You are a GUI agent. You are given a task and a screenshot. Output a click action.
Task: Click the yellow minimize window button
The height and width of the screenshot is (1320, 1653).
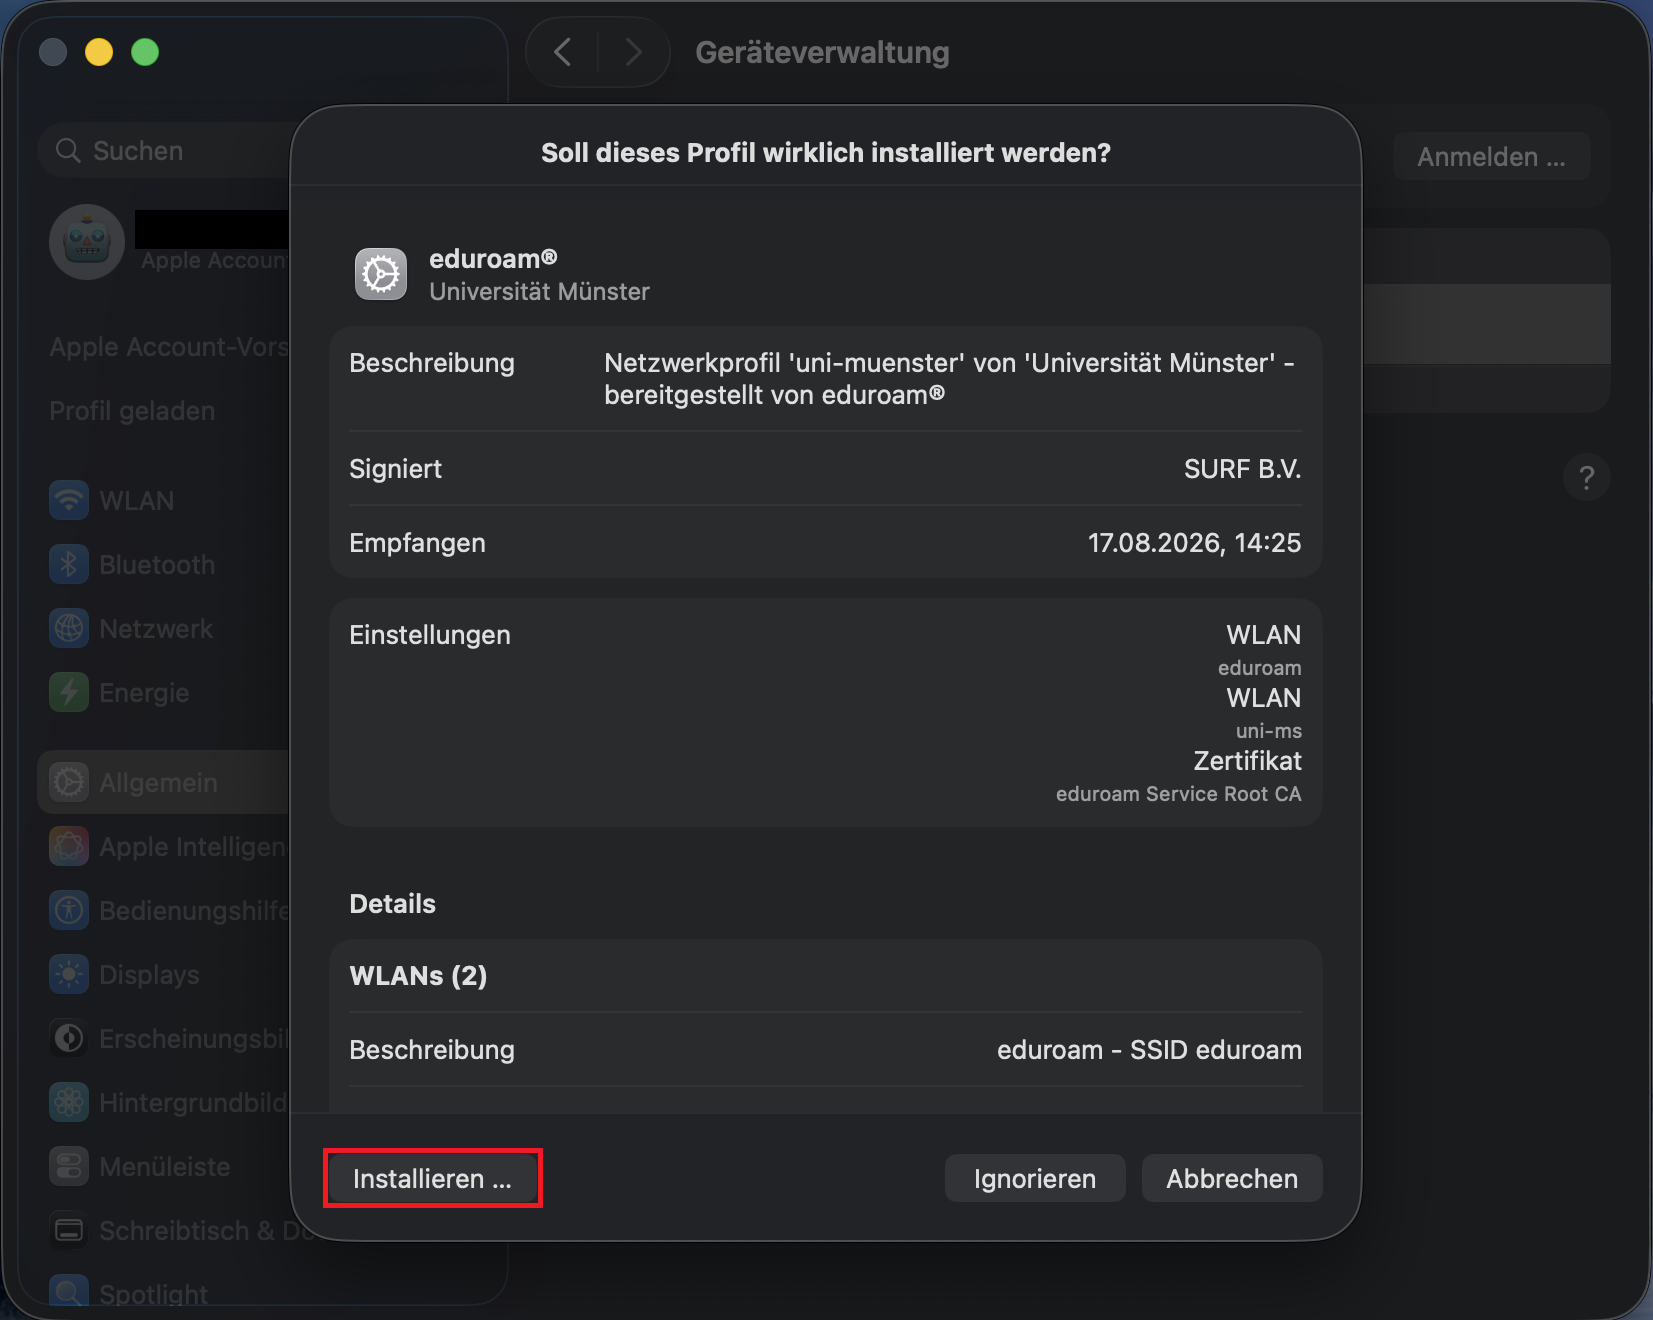pyautogui.click(x=99, y=52)
